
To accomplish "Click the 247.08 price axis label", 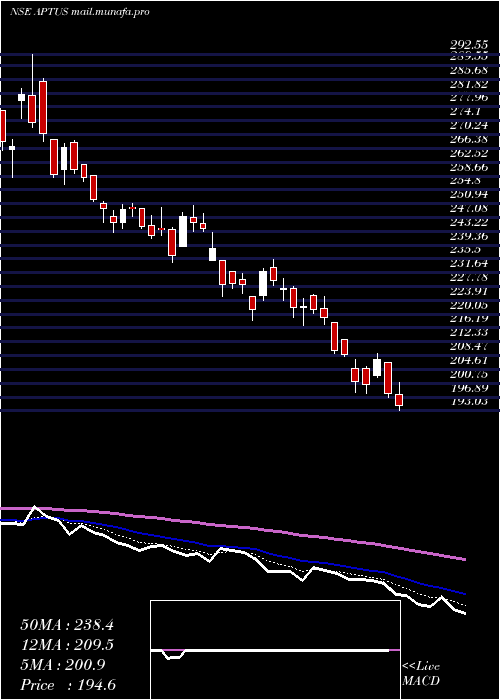I will [x=469, y=208].
